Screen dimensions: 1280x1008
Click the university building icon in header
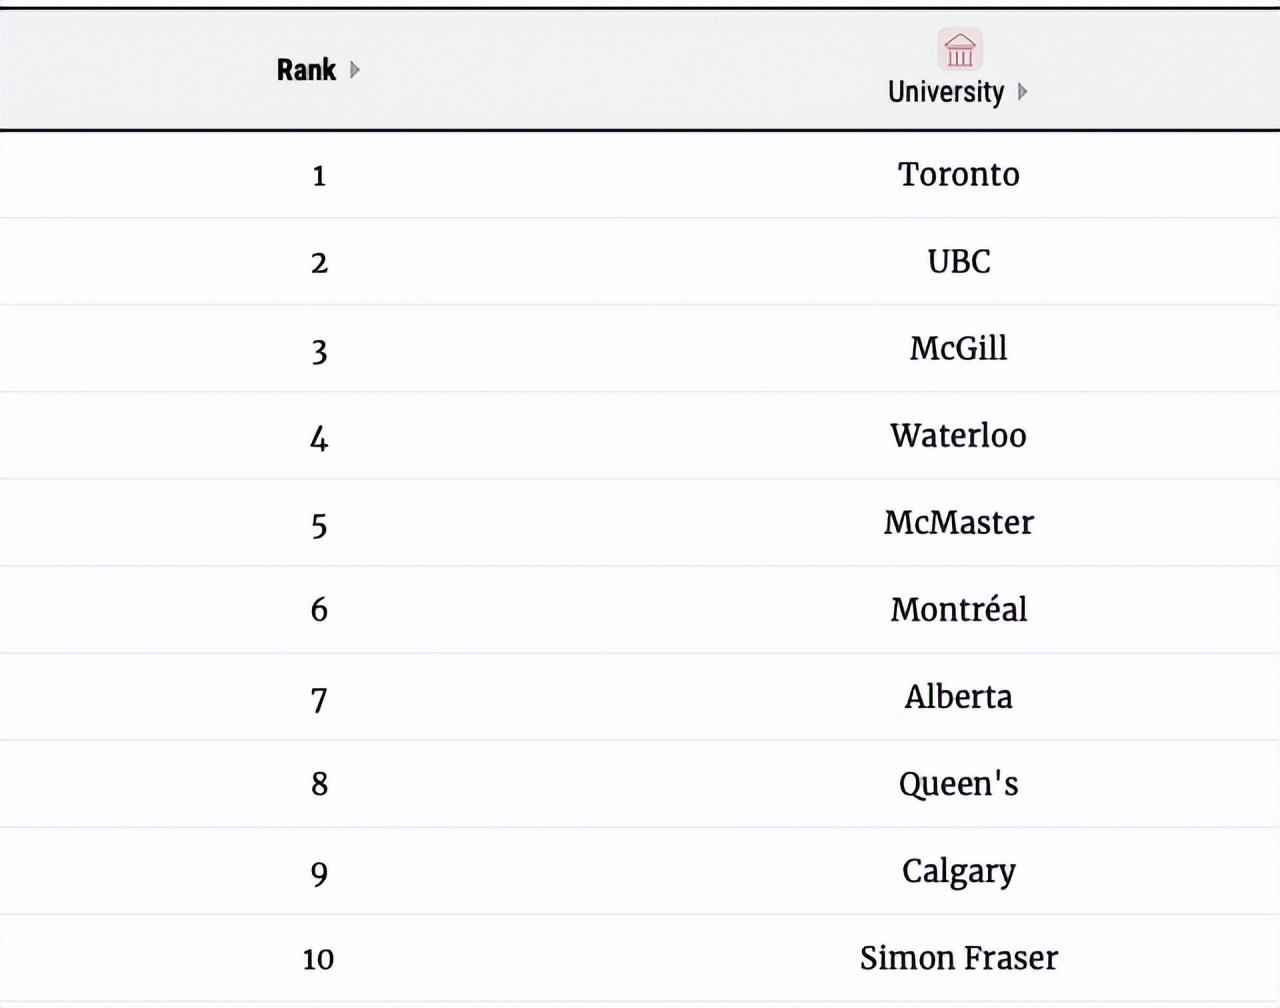(x=960, y=49)
